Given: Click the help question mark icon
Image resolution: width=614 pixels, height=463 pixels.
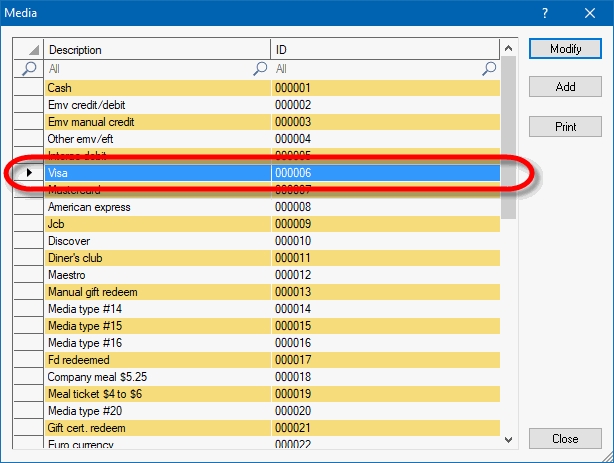Looking at the screenshot, I should pos(545,13).
